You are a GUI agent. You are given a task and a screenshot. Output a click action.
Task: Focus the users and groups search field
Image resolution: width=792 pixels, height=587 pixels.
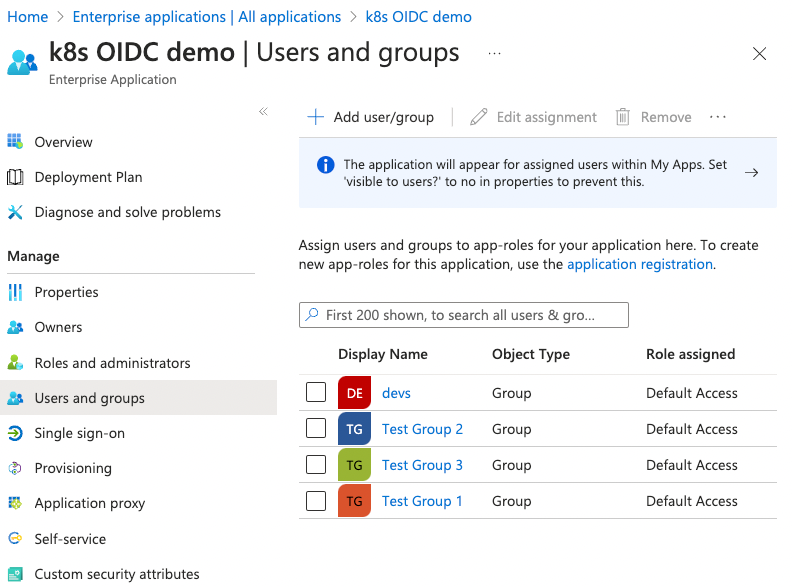coord(464,315)
